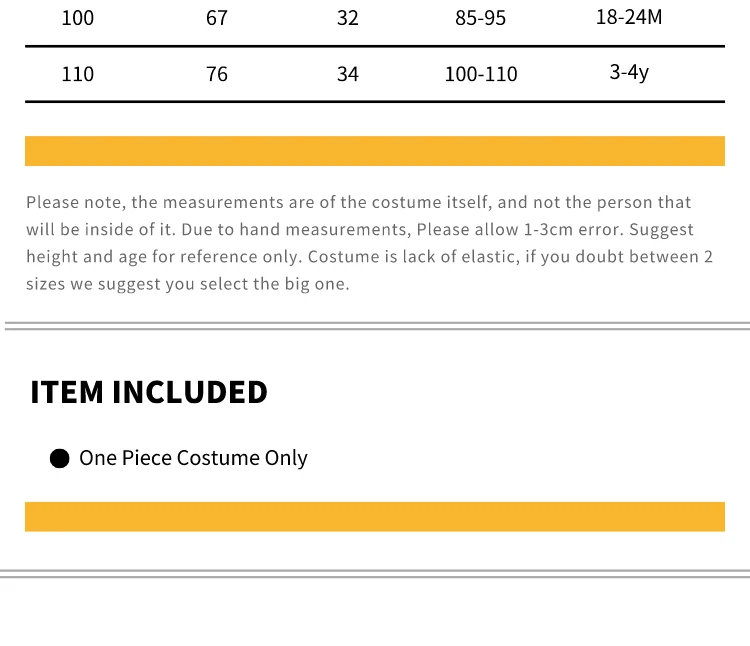Click the 'select the big one' text
The height and width of the screenshot is (646, 750).
[x=275, y=284]
